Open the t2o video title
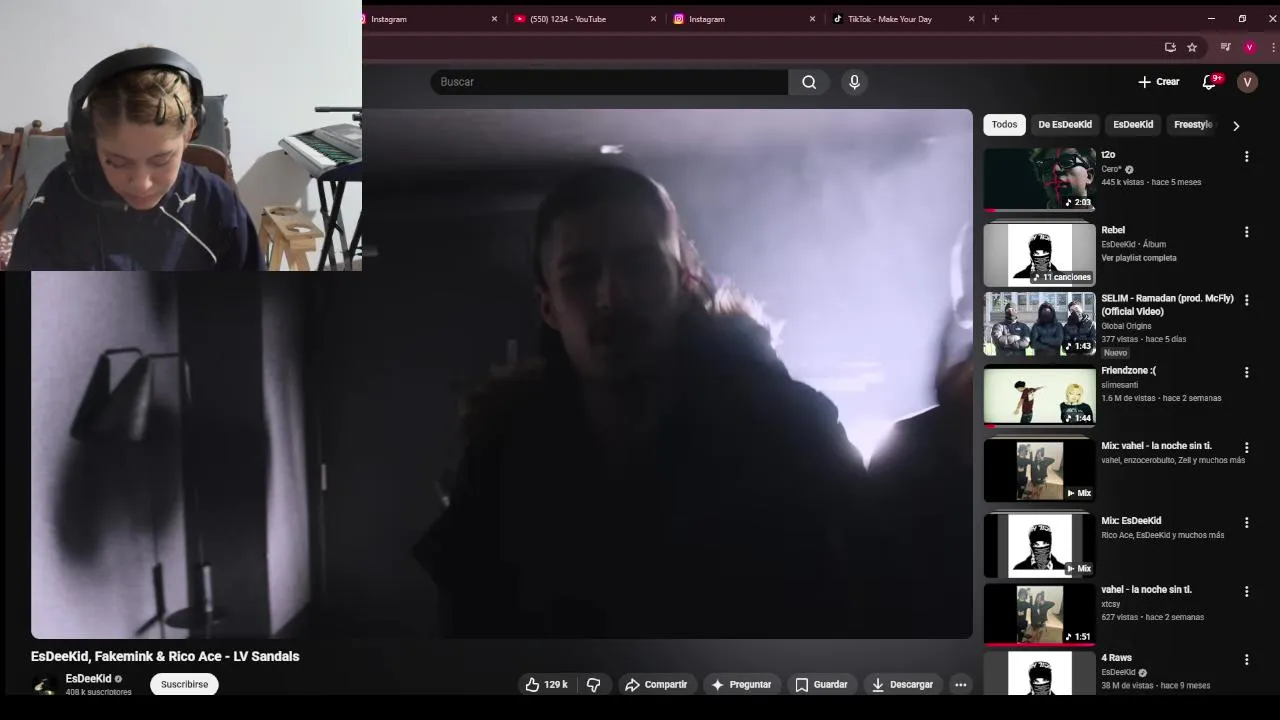 pos(1108,155)
